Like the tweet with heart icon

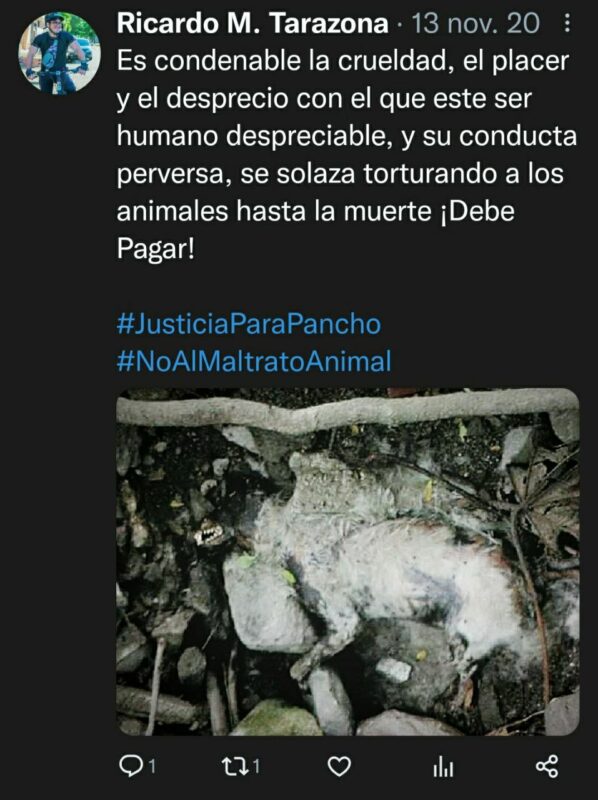(x=339, y=766)
